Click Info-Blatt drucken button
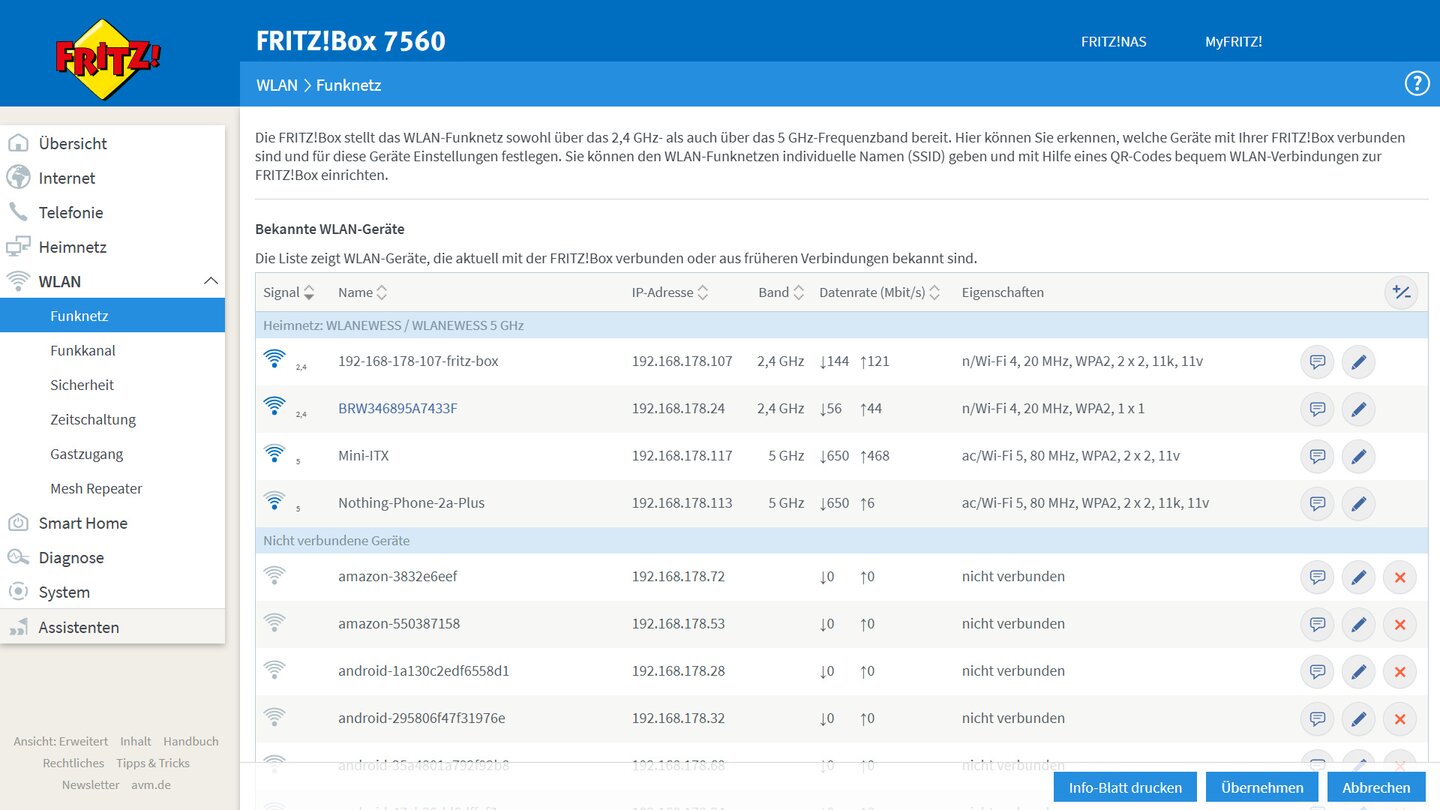Image resolution: width=1440 pixels, height=810 pixels. pyautogui.click(x=1125, y=787)
